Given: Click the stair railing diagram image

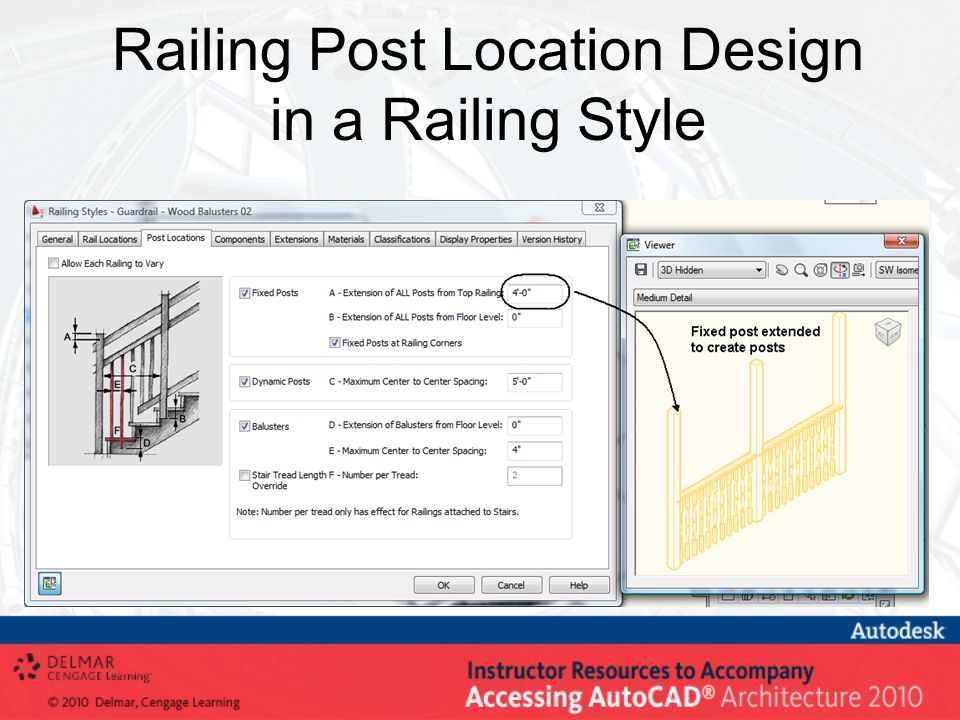Looking at the screenshot, I should pyautogui.click(x=135, y=371).
